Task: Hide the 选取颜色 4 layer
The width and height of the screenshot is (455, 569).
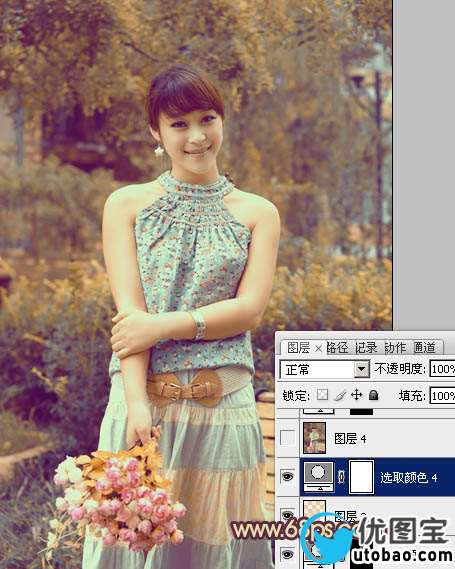Action: pos(287,476)
